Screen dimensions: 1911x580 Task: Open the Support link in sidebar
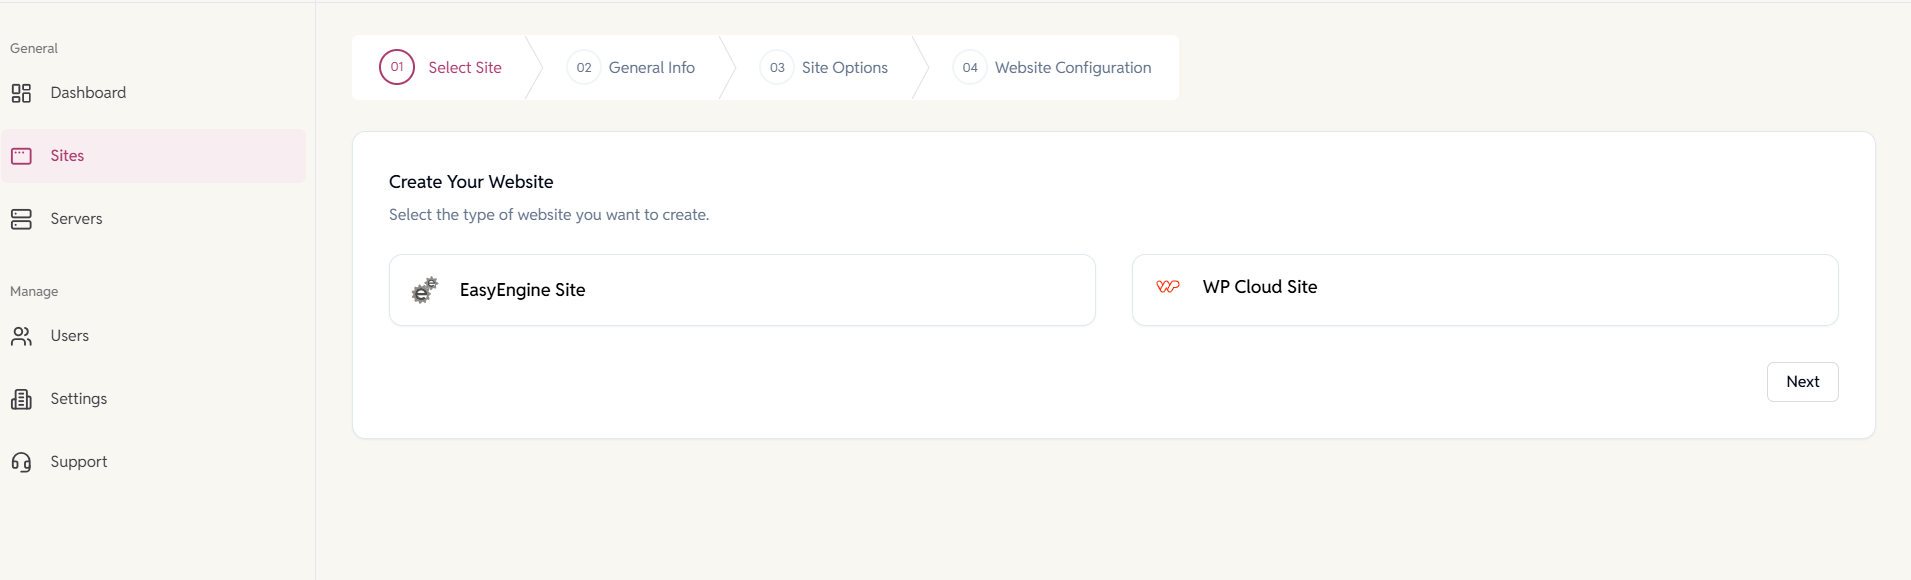point(79,462)
